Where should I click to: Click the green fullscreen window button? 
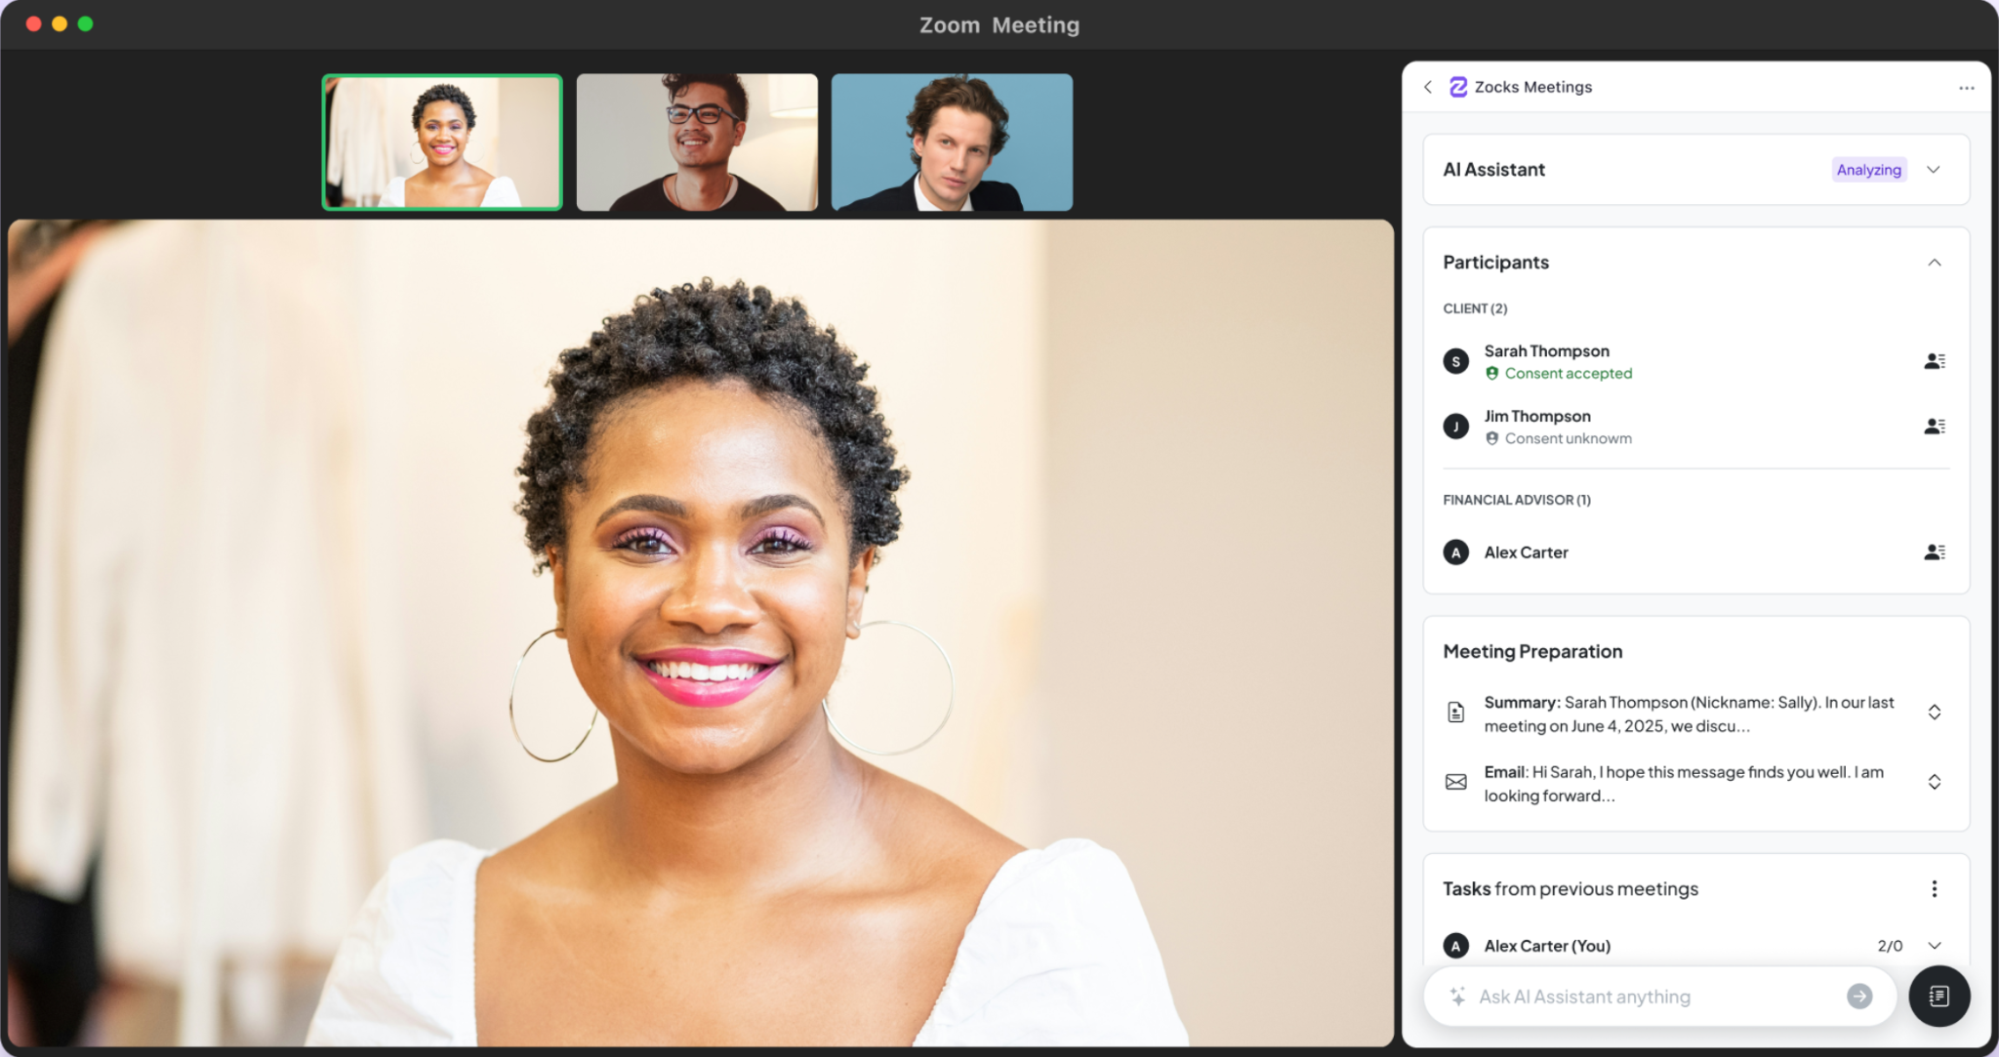point(85,24)
